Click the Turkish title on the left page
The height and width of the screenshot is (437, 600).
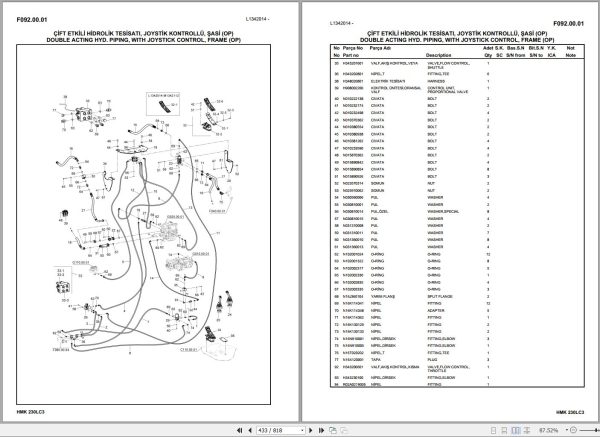coord(143,33)
